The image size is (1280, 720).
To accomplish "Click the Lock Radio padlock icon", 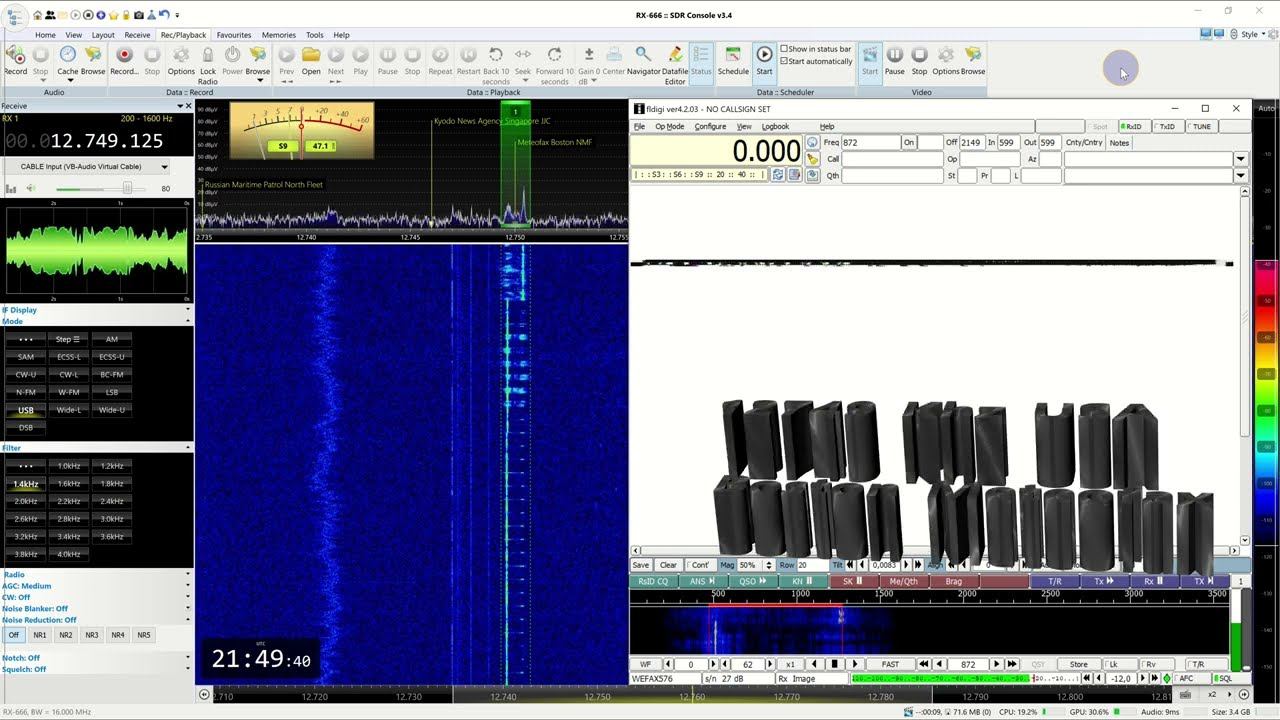I will [207, 56].
